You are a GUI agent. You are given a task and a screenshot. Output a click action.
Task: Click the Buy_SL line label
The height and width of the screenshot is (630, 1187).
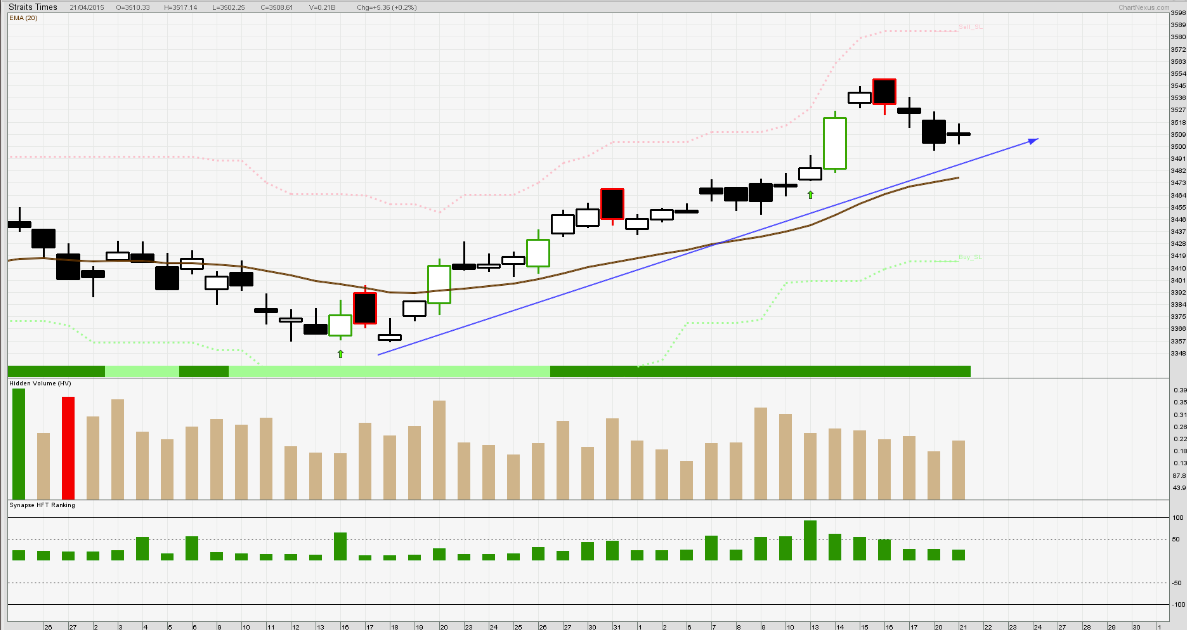pyautogui.click(x=970, y=258)
